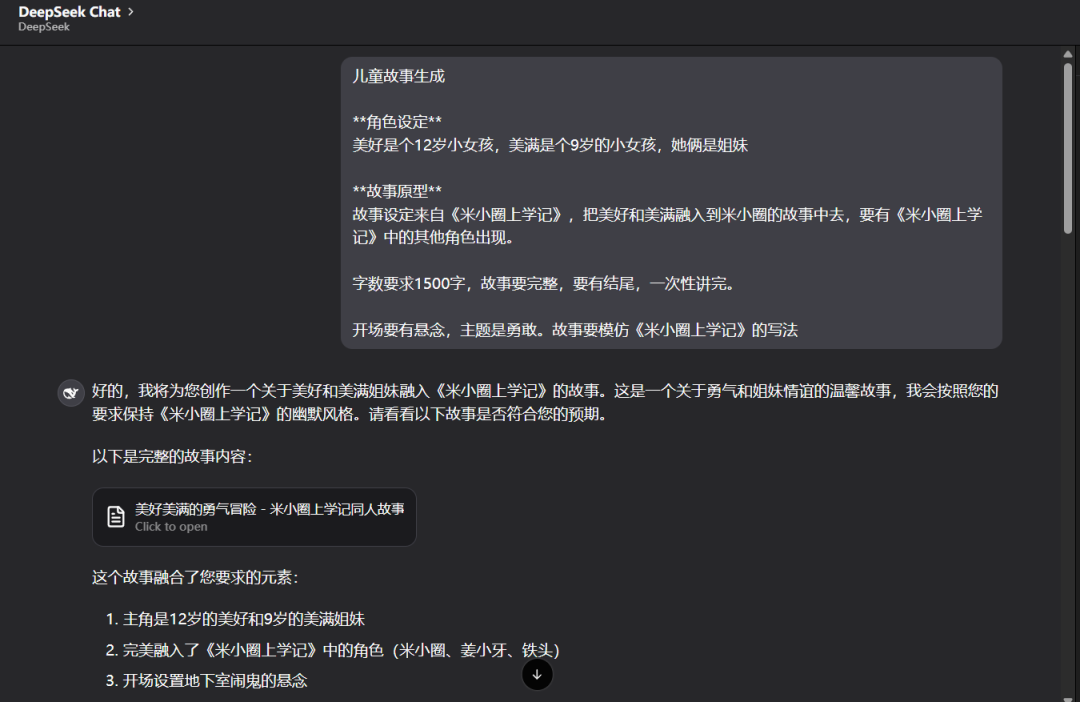Click the DeepSeek Chat title

[69, 12]
